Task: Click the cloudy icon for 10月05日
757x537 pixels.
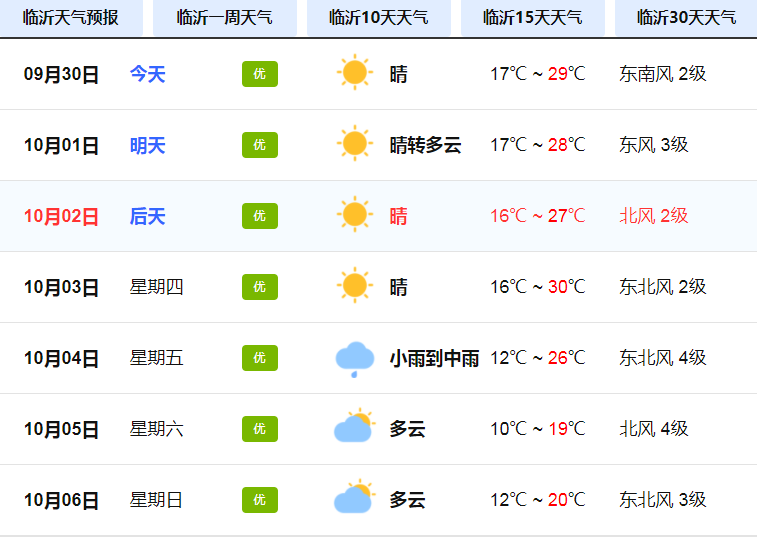Action: (x=355, y=425)
